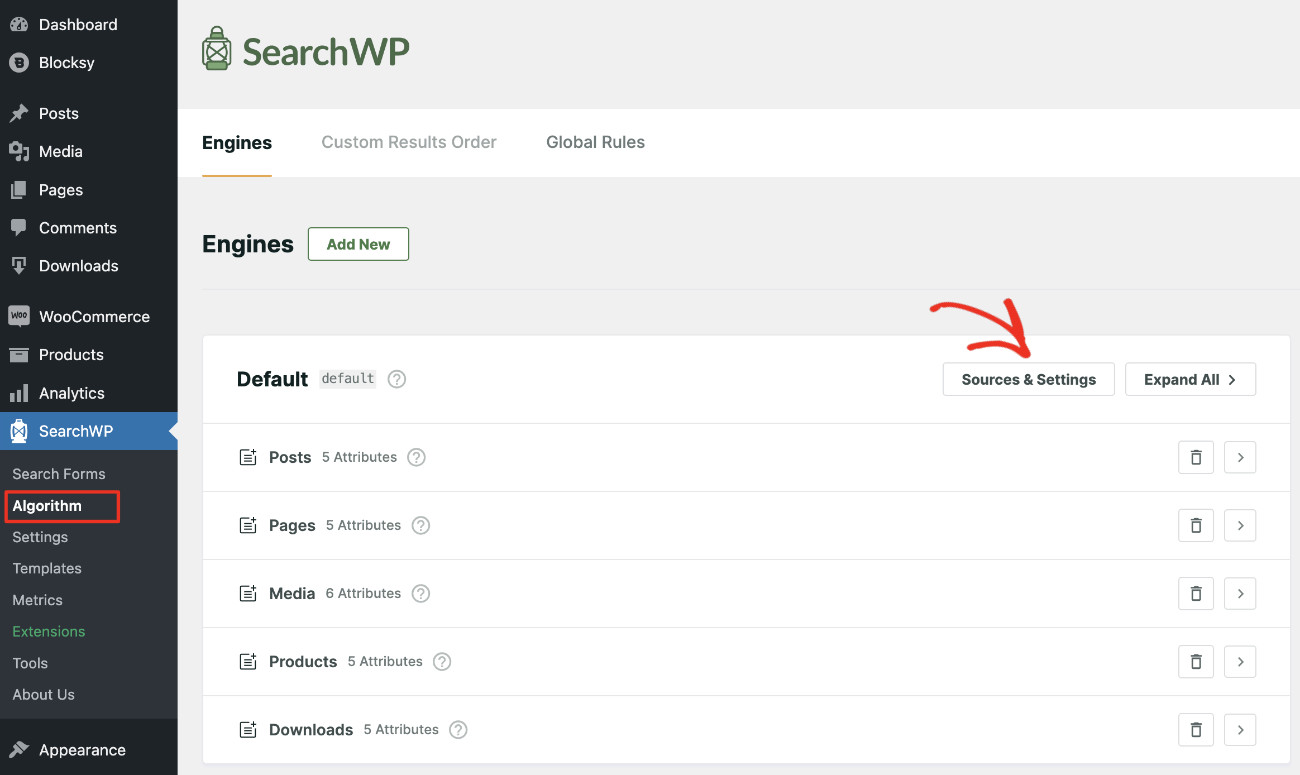Navigate to the Extensions submenu link

48,631
